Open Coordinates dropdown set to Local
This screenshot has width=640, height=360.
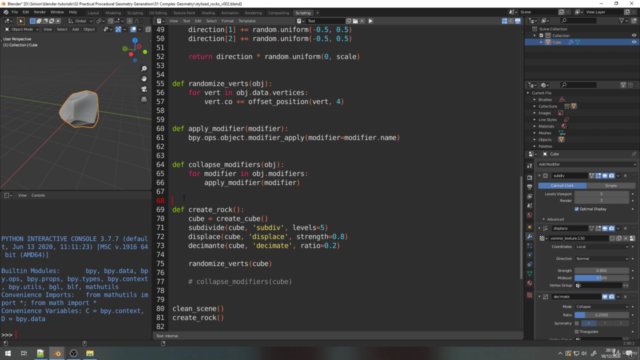click(x=602, y=247)
